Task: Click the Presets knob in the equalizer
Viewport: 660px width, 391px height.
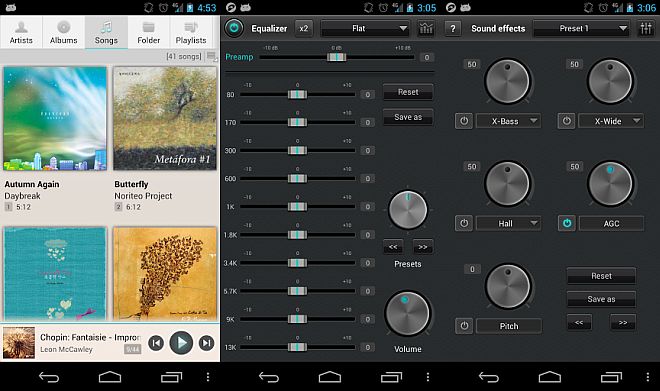Action: click(407, 210)
